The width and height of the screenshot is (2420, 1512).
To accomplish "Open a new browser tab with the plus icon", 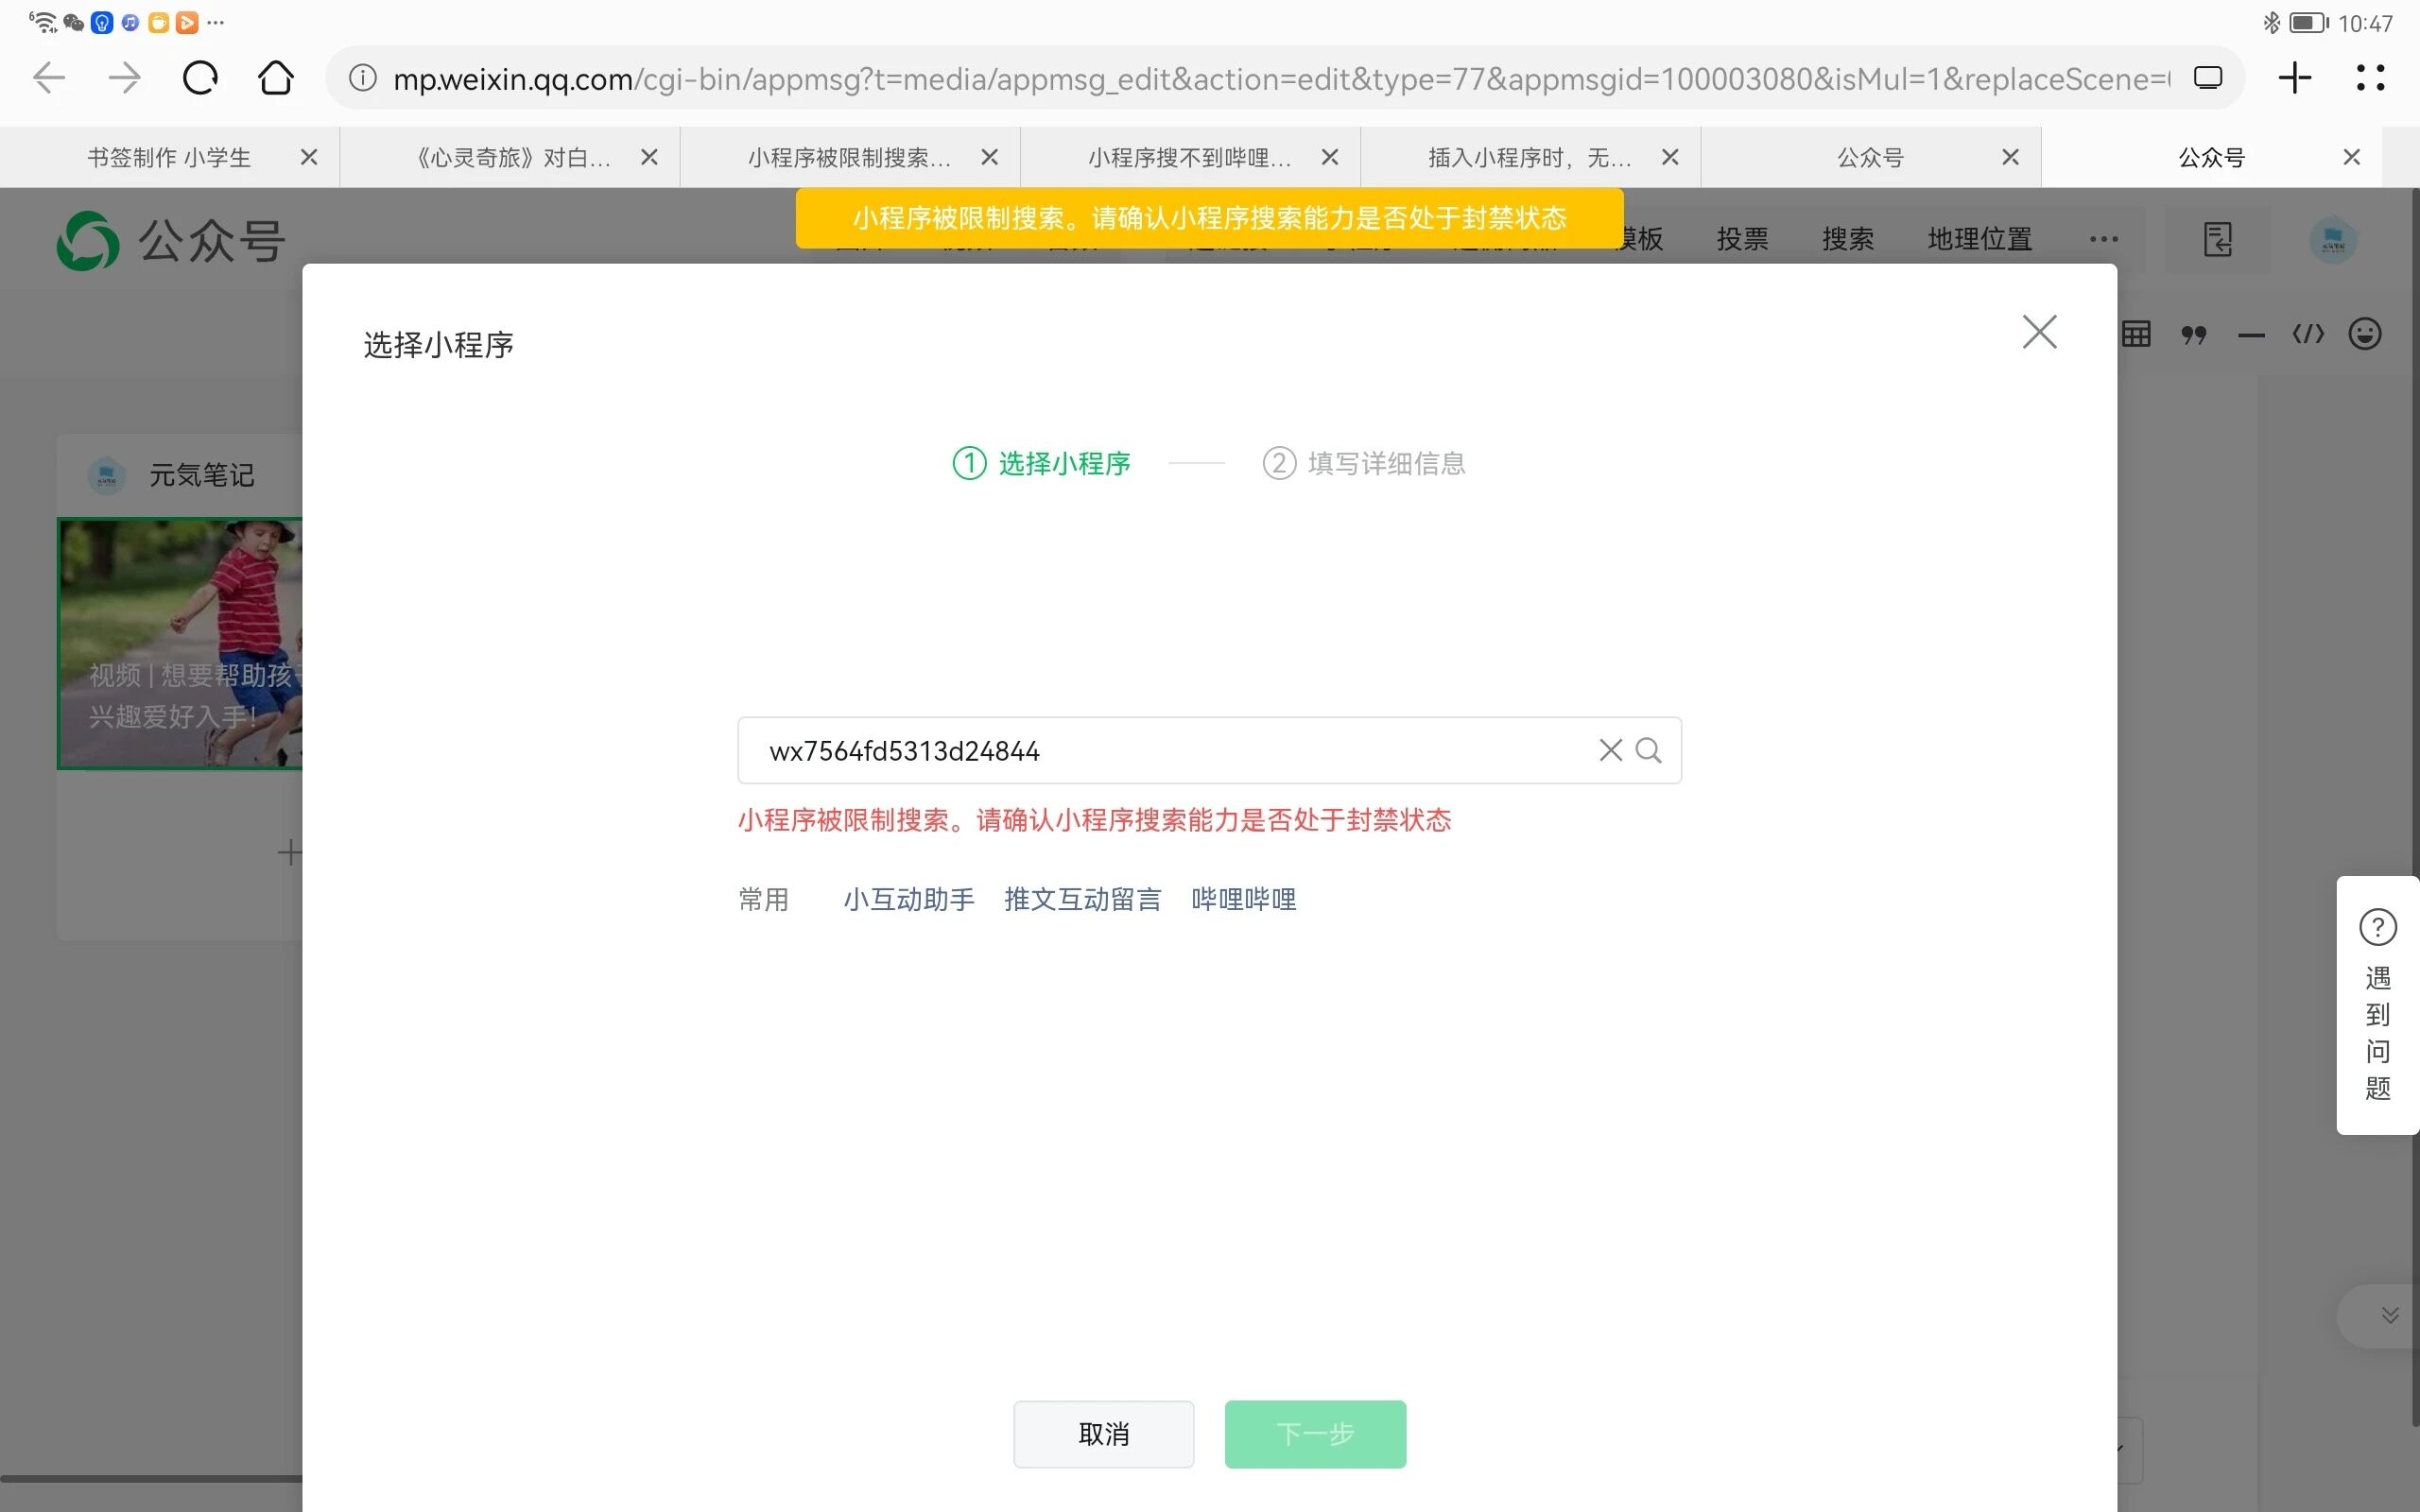I will (2294, 78).
